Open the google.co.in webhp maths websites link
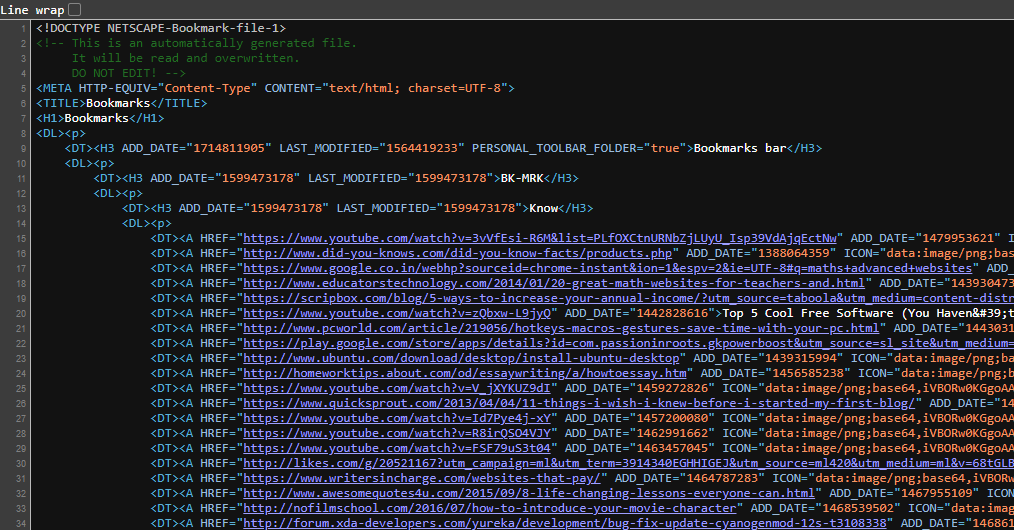Screen dimensions: 1014x530 (608, 268)
